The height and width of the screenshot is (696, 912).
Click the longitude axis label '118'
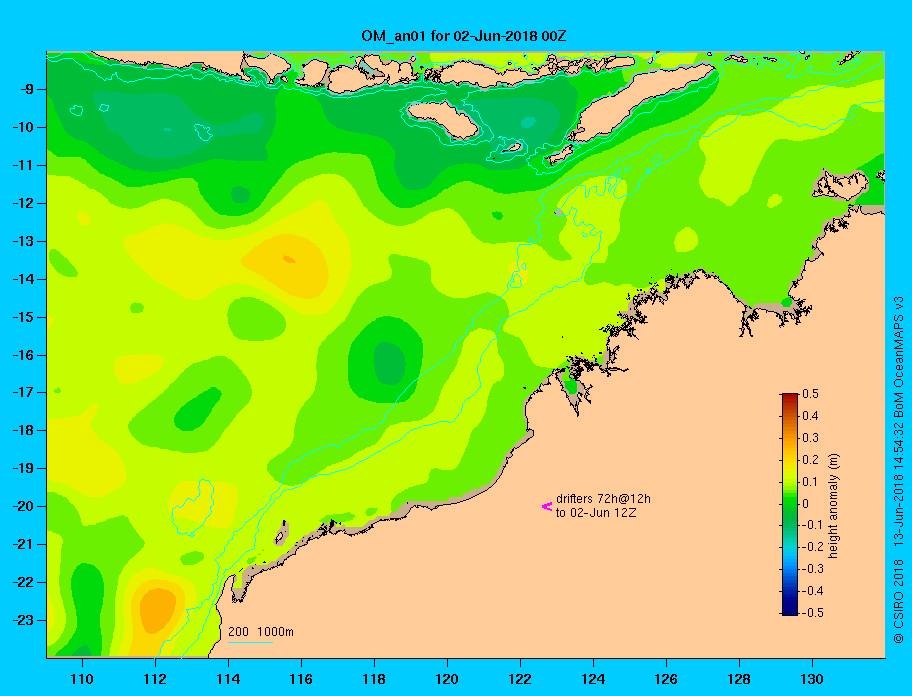click(x=374, y=679)
